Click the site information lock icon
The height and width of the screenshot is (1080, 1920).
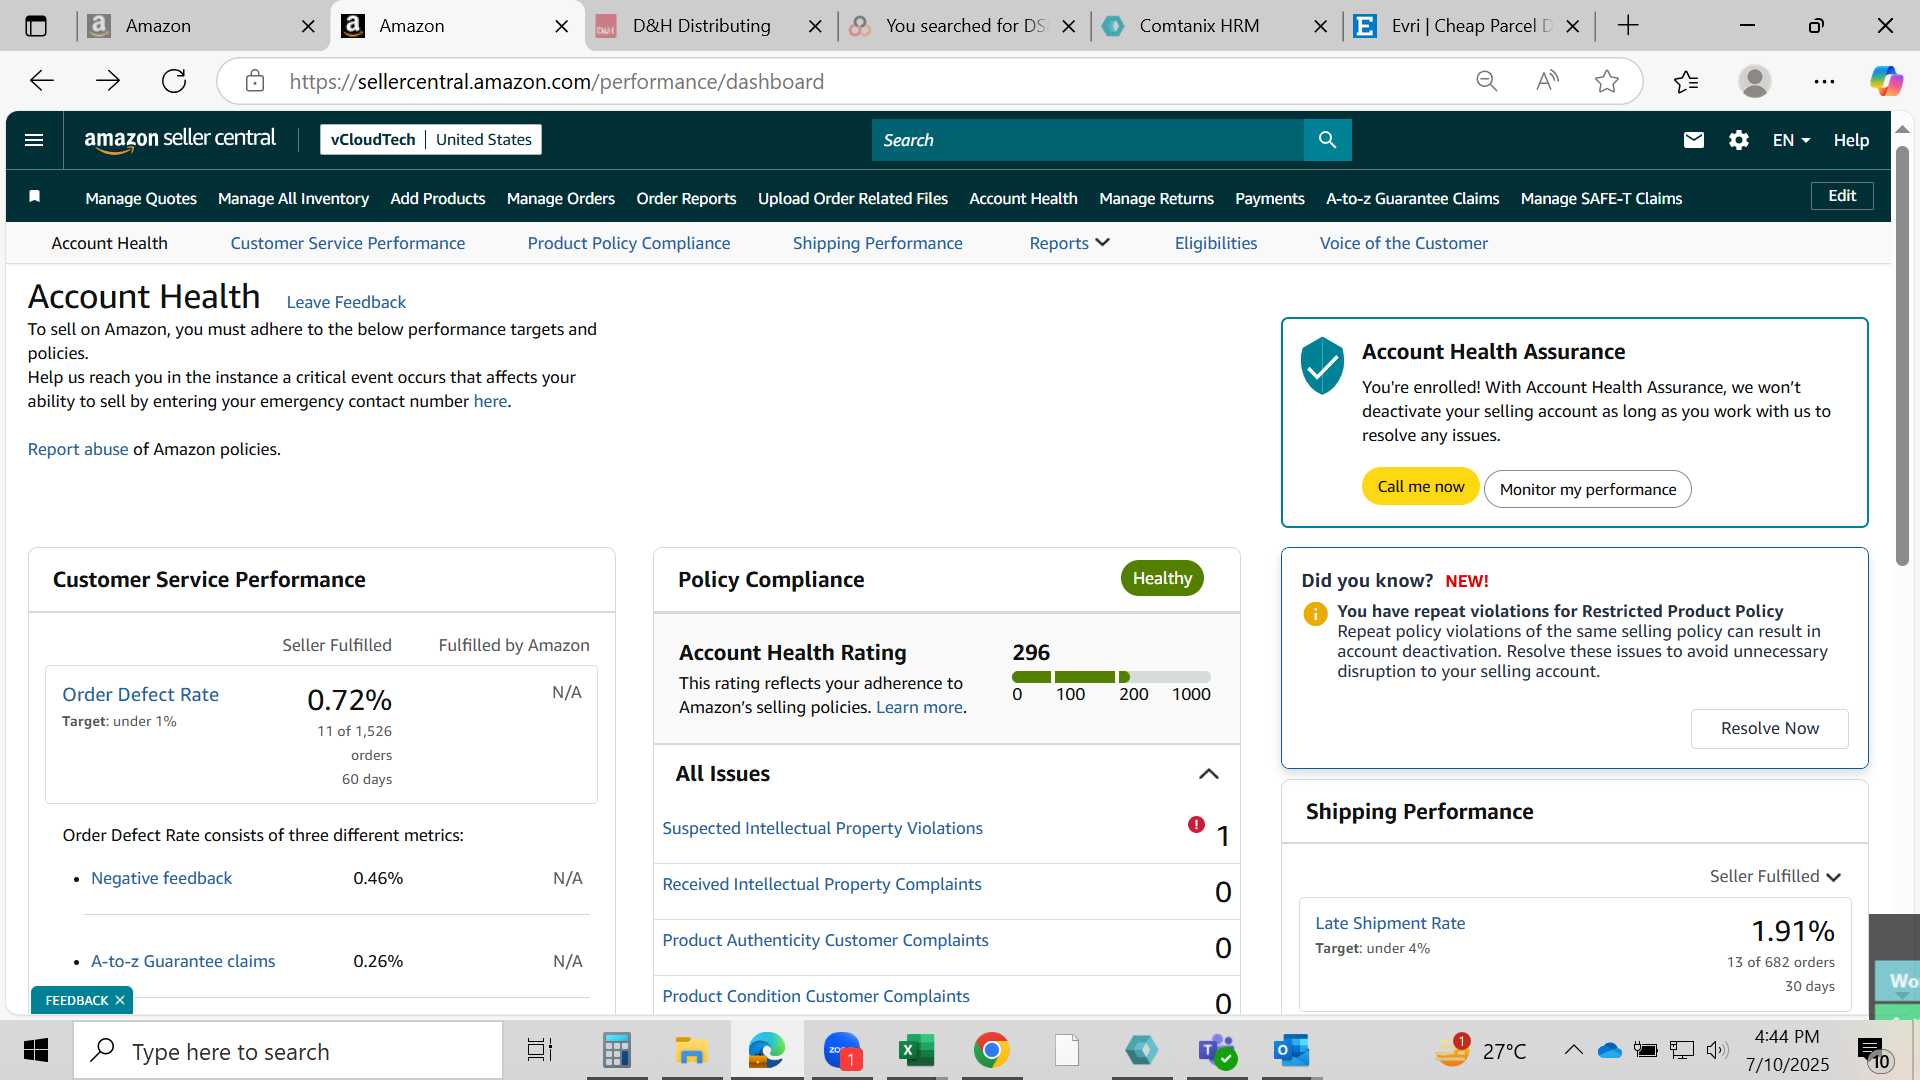pyautogui.click(x=255, y=81)
